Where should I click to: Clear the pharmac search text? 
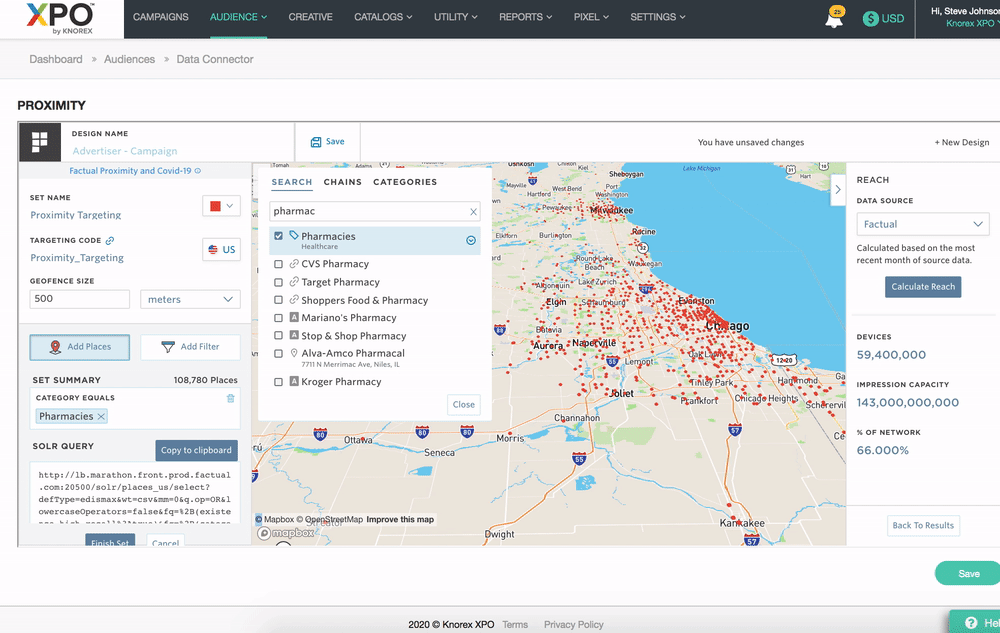point(473,212)
